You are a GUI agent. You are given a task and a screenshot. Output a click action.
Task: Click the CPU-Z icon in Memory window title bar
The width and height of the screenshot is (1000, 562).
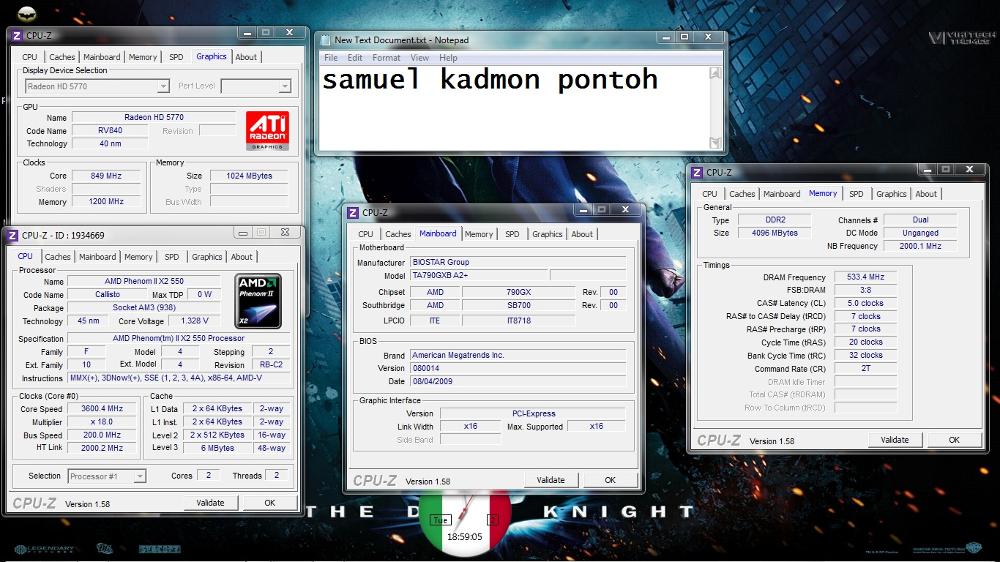tap(697, 172)
